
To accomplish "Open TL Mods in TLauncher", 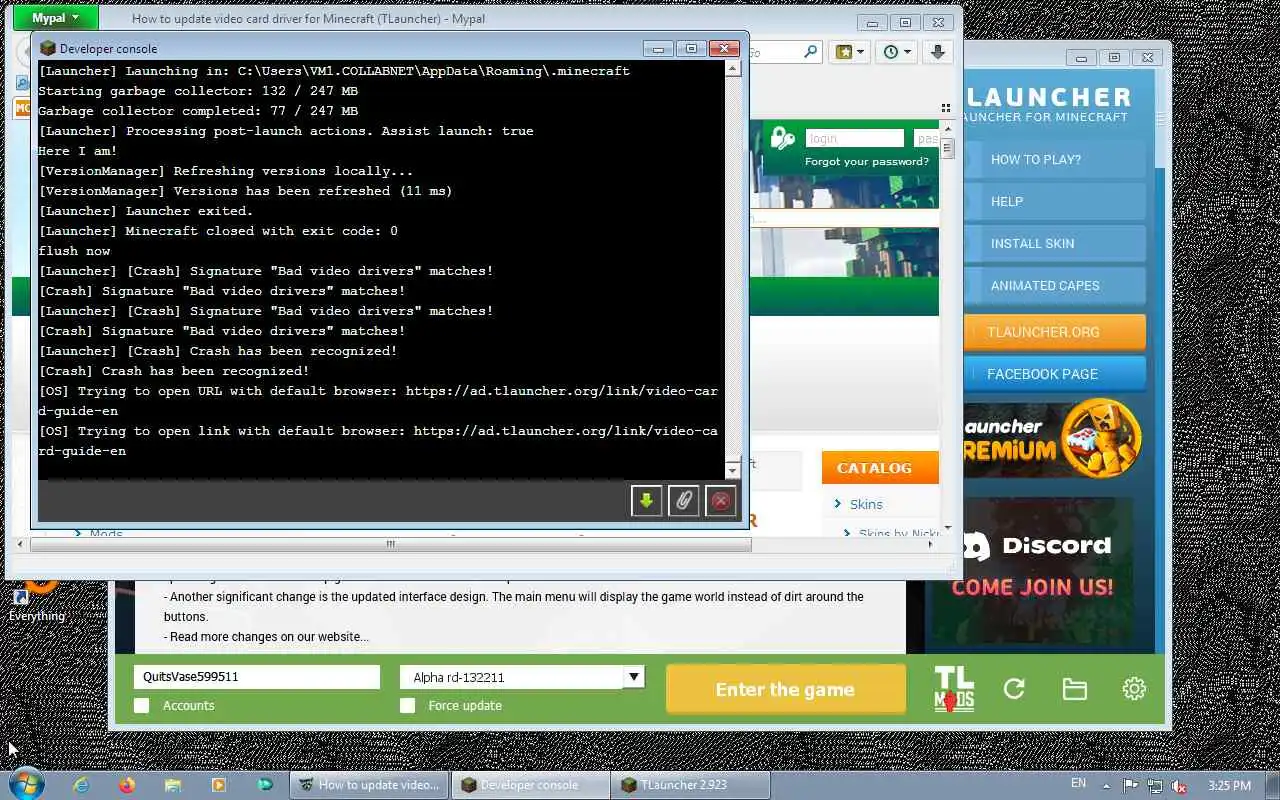I will (954, 689).
